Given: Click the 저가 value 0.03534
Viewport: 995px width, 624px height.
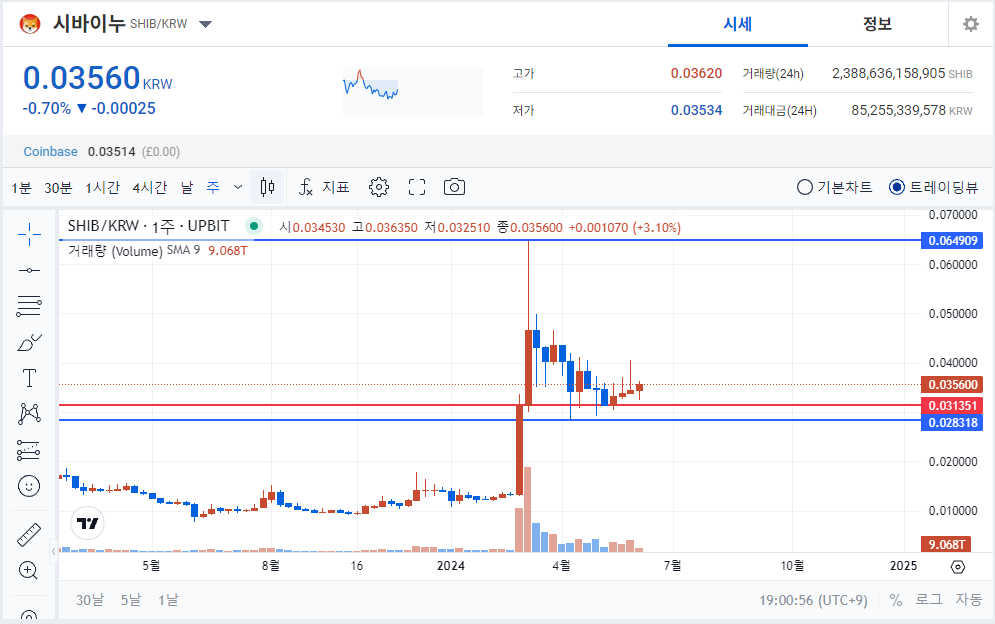Looking at the screenshot, I should pyautogui.click(x=696, y=110).
